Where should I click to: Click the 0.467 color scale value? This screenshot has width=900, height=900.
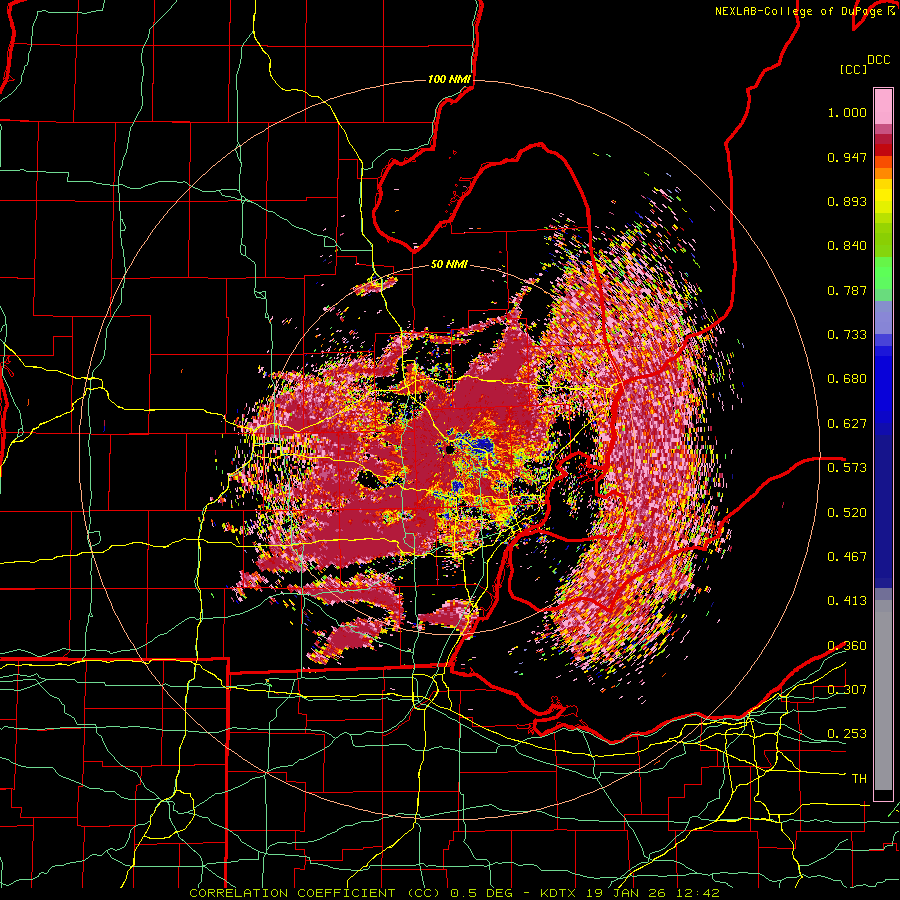(x=847, y=557)
